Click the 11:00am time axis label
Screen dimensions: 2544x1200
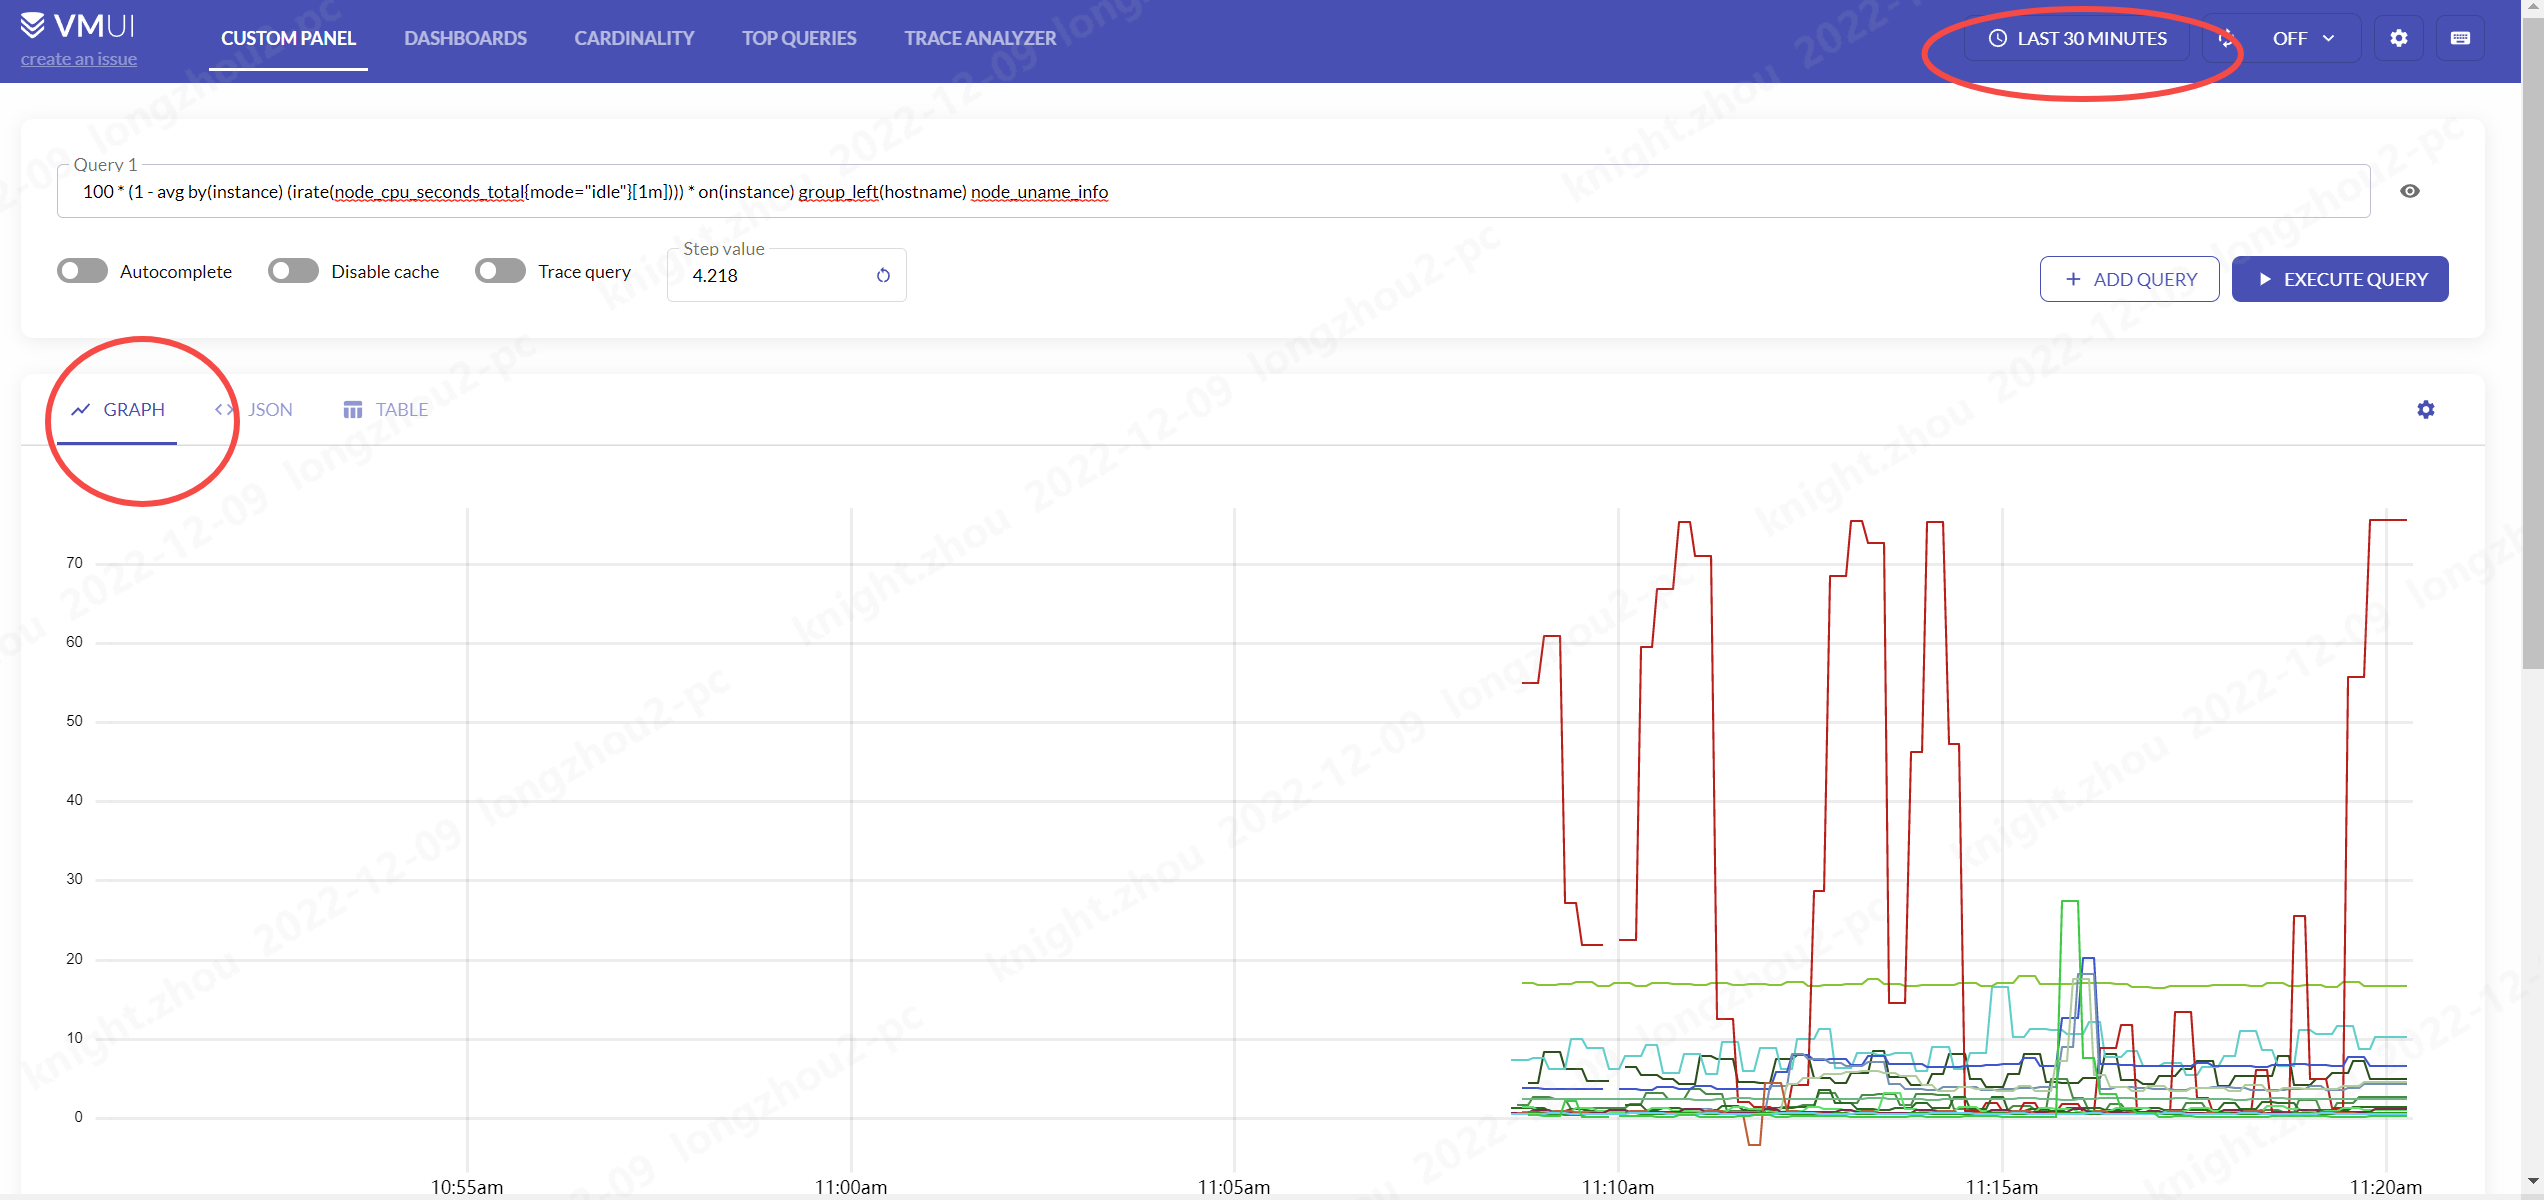point(851,1187)
